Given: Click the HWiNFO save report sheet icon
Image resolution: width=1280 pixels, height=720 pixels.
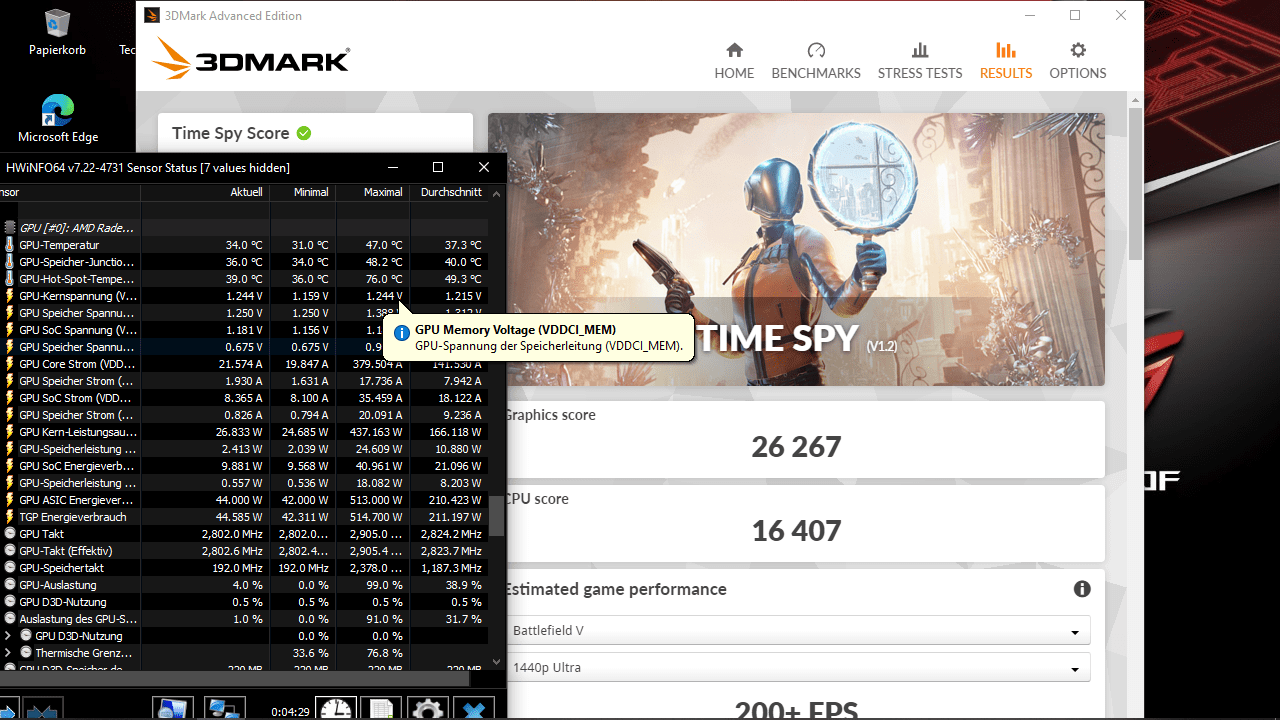Looking at the screenshot, I should click(381, 709).
